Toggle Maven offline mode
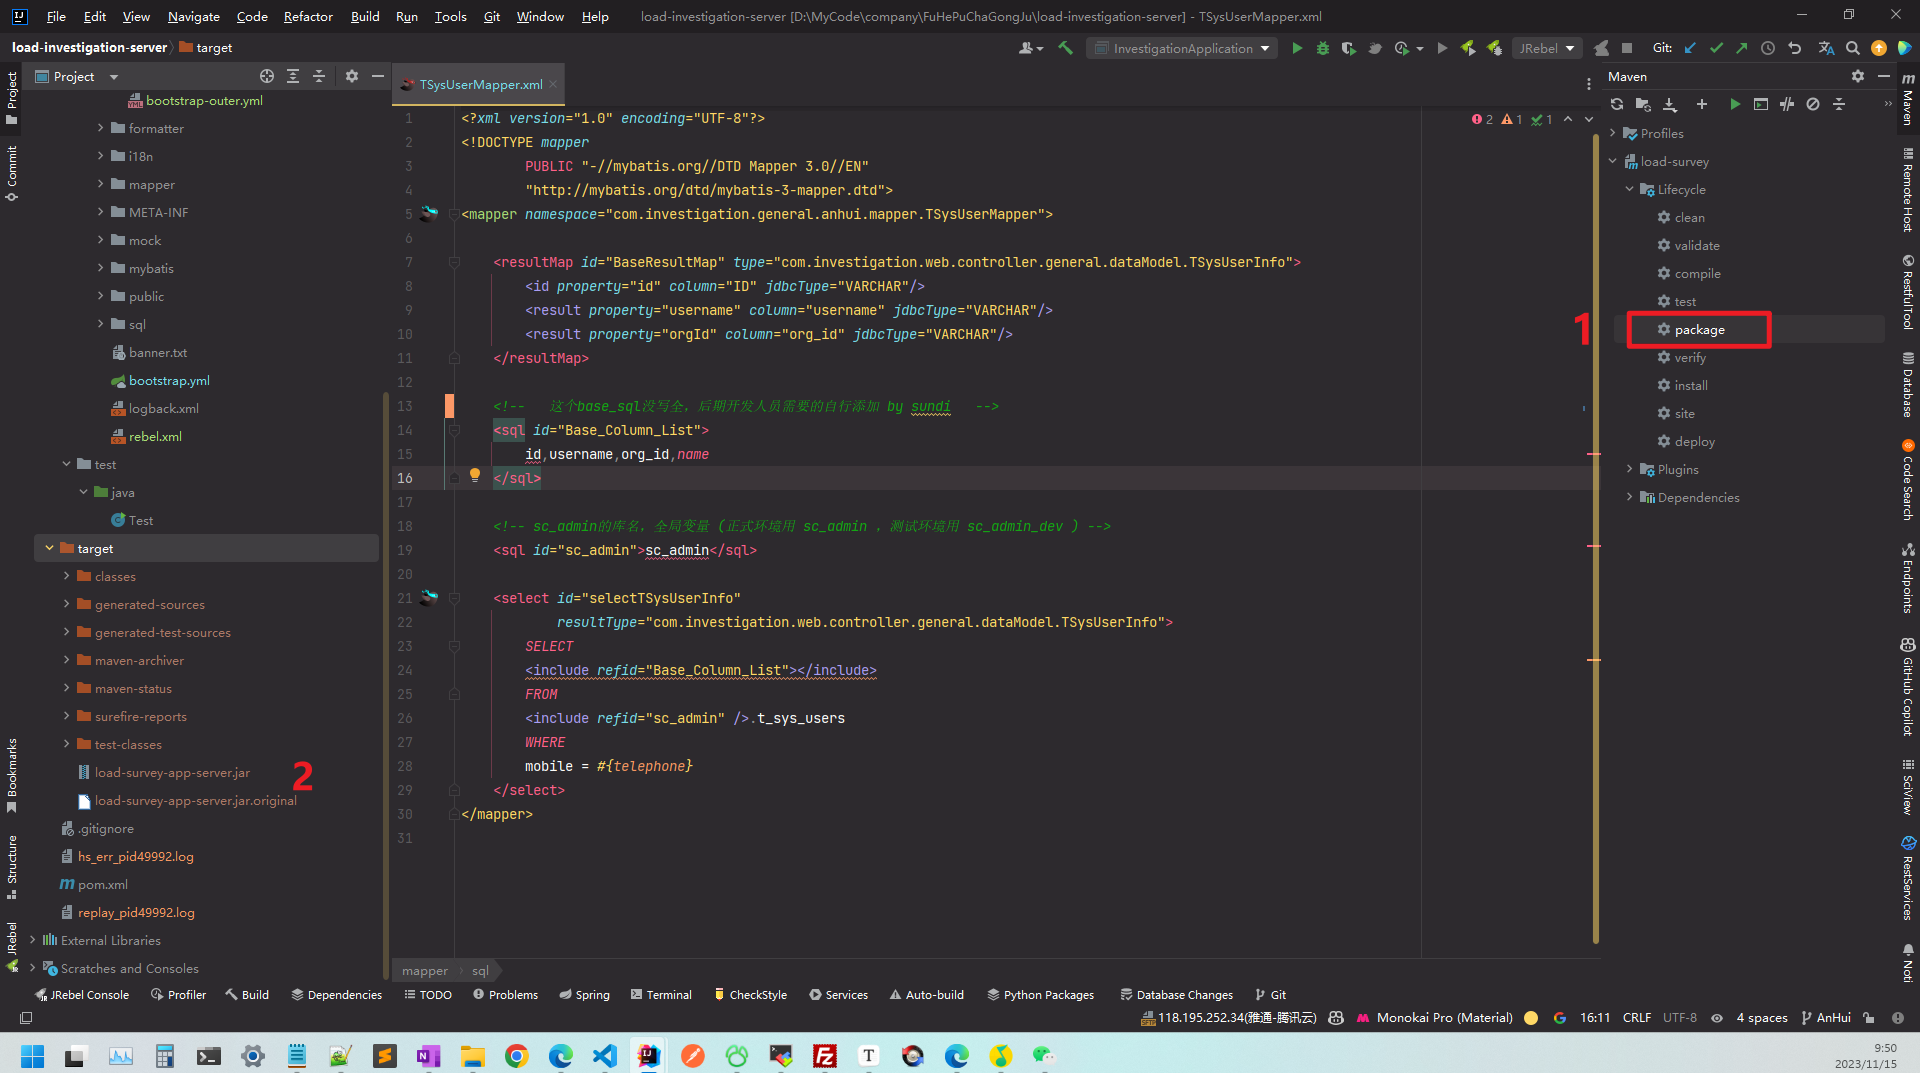Viewport: 1920px width, 1073px height. coord(1787,104)
